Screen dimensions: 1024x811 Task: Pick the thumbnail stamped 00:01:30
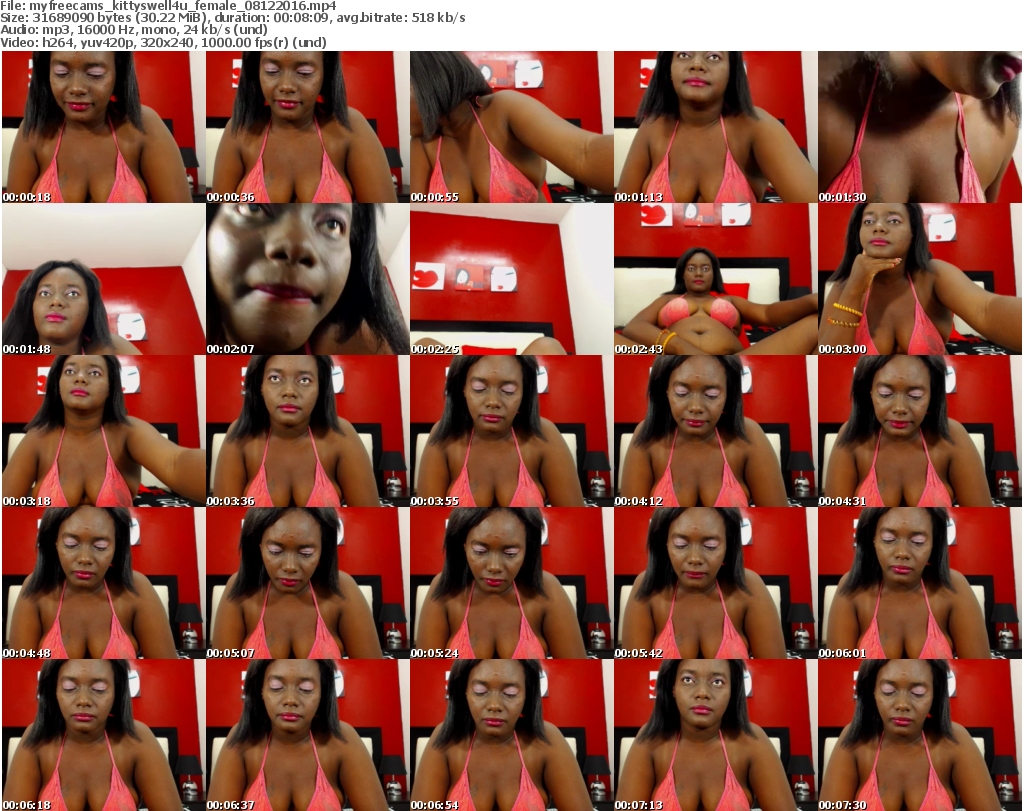[x=920, y=127]
